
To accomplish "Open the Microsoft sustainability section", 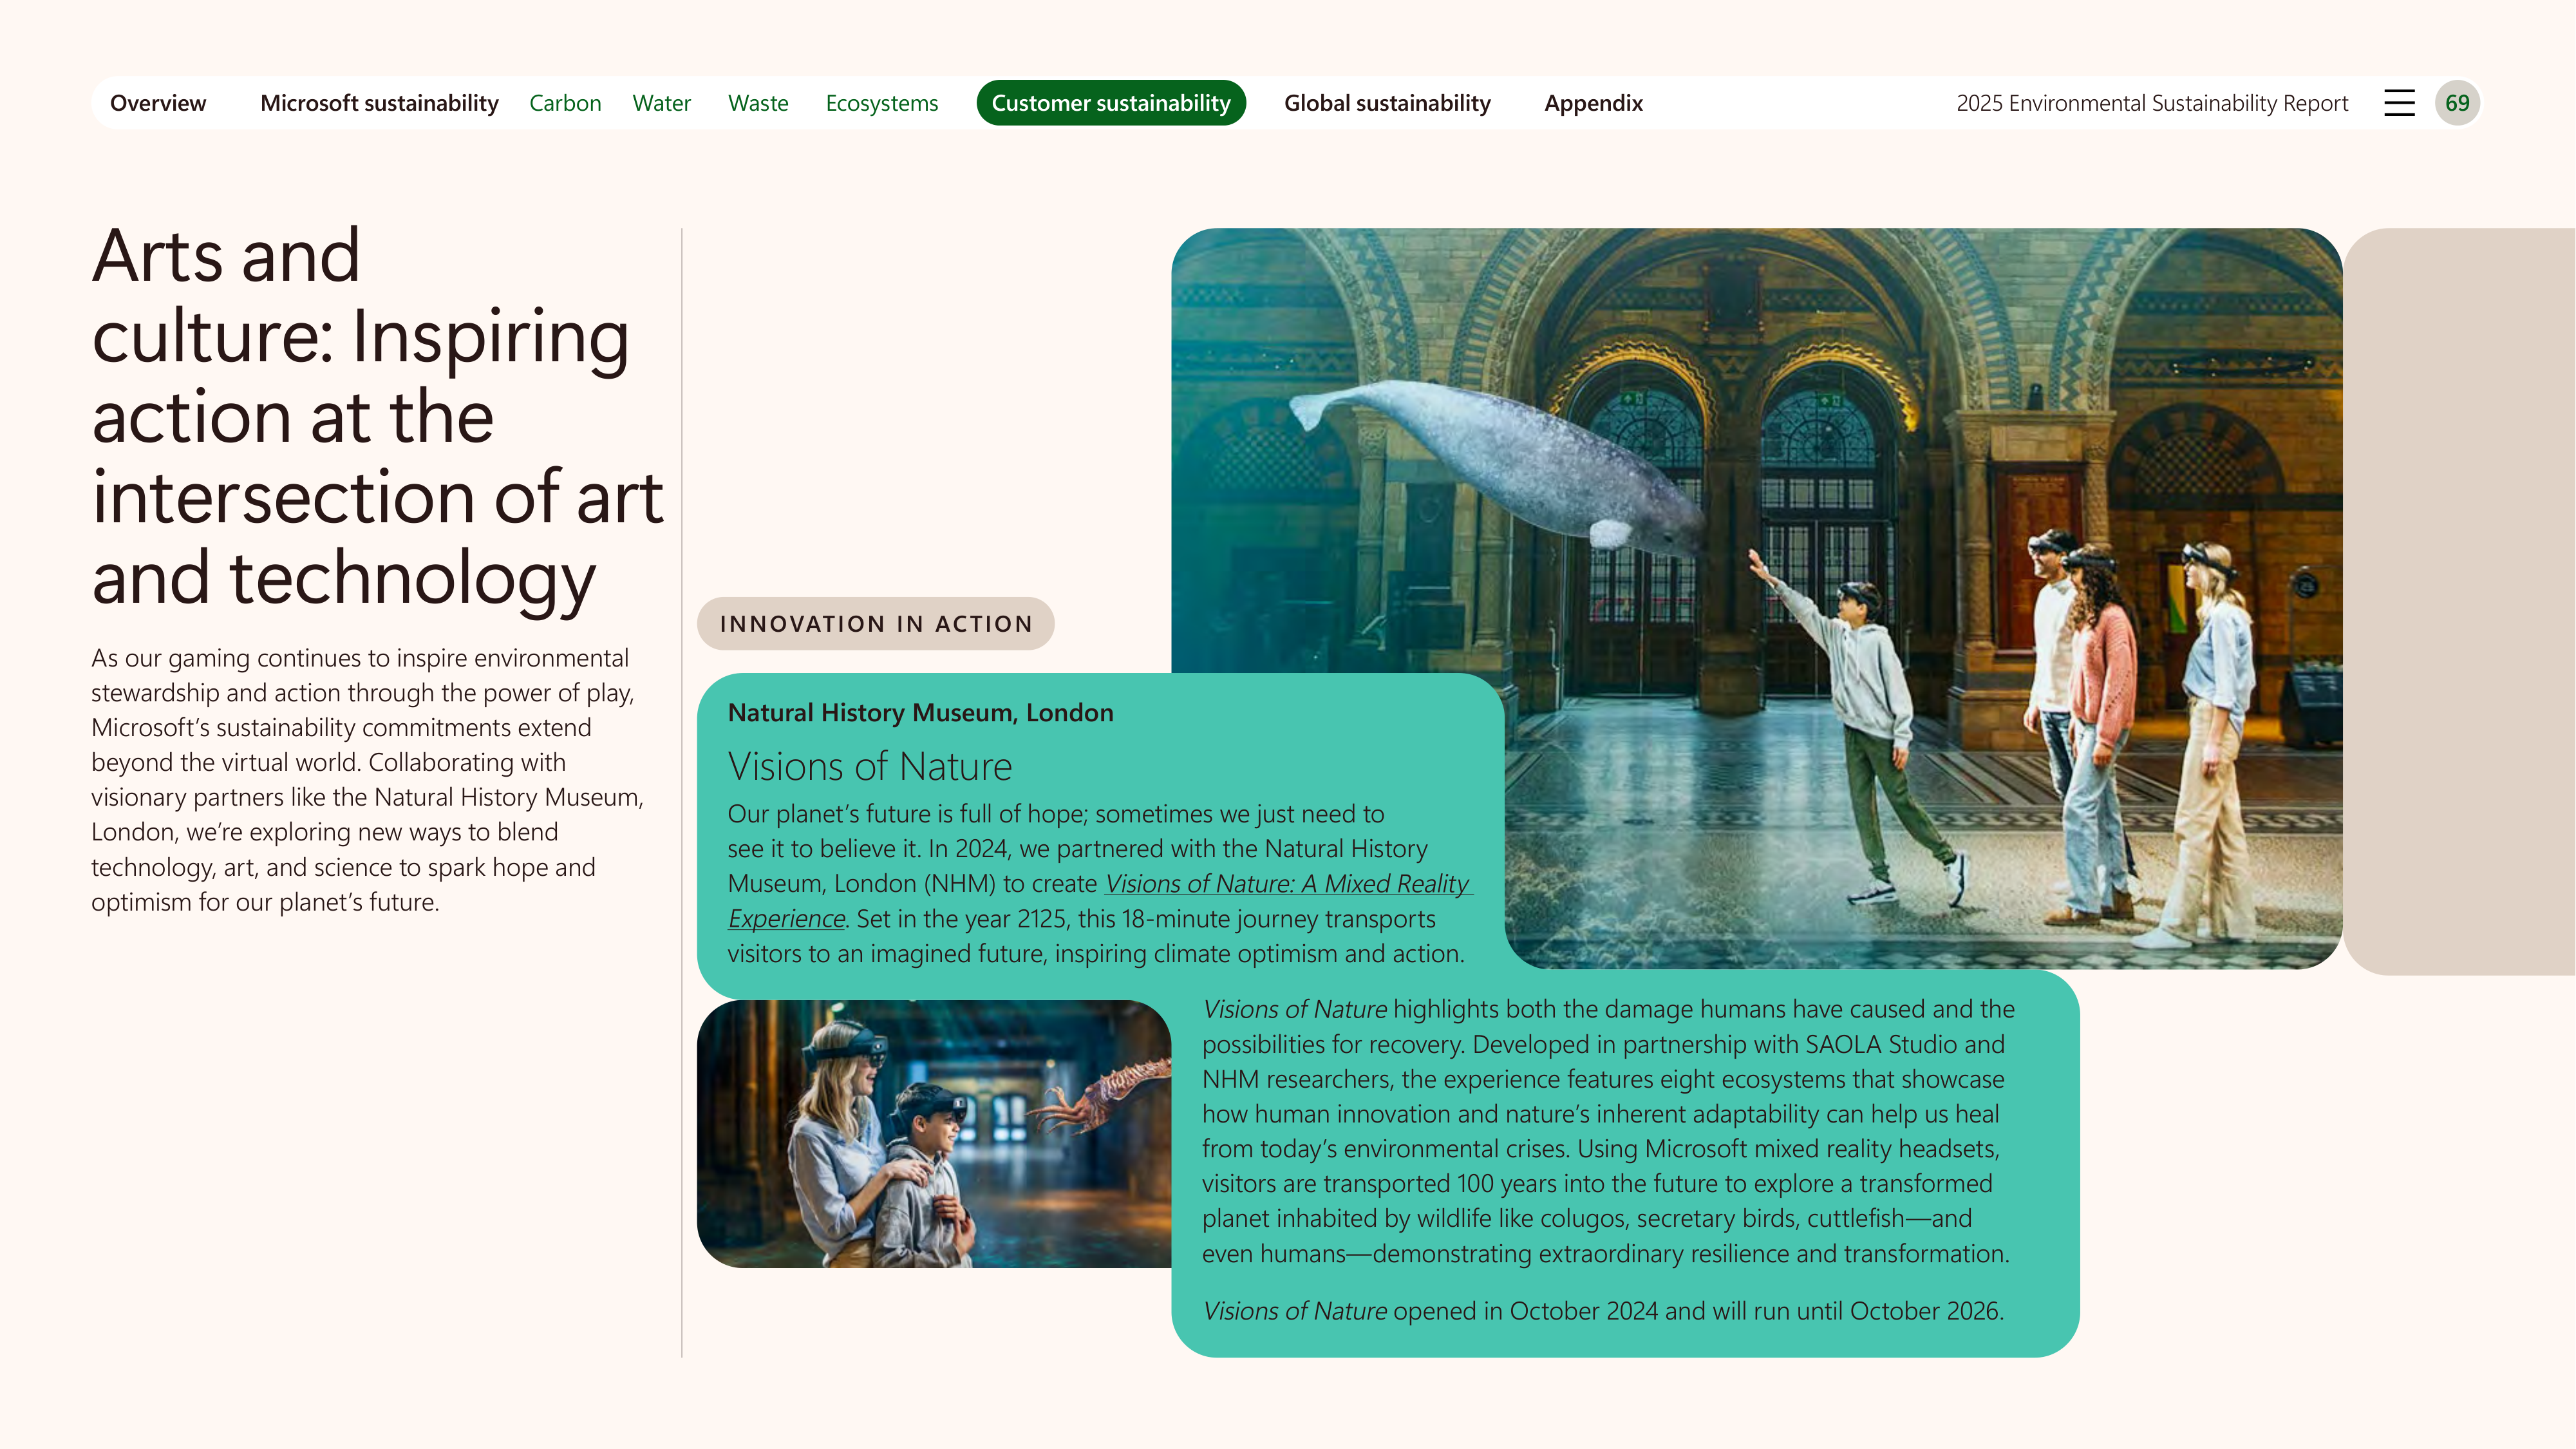I will (x=379, y=103).
